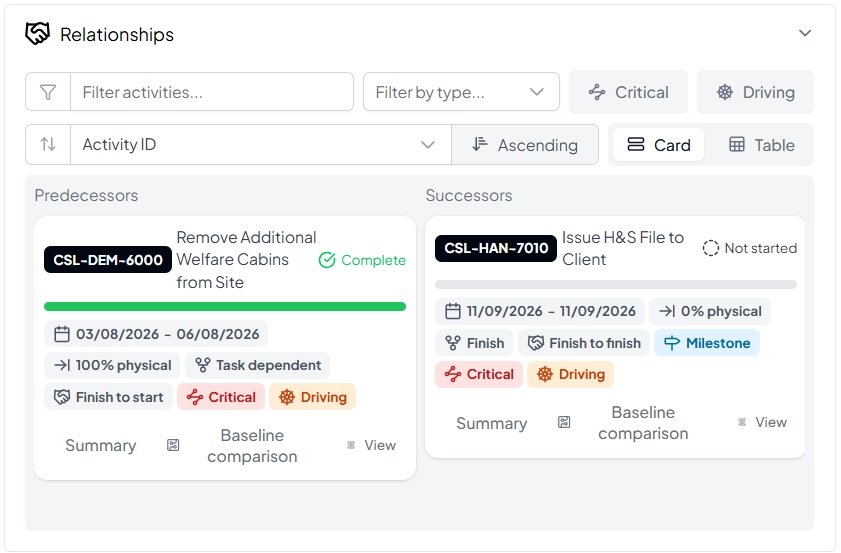Click Critical icon on CSL-DEM-6000 card
Image resolution: width=841 pixels, height=553 pixels.
point(194,397)
